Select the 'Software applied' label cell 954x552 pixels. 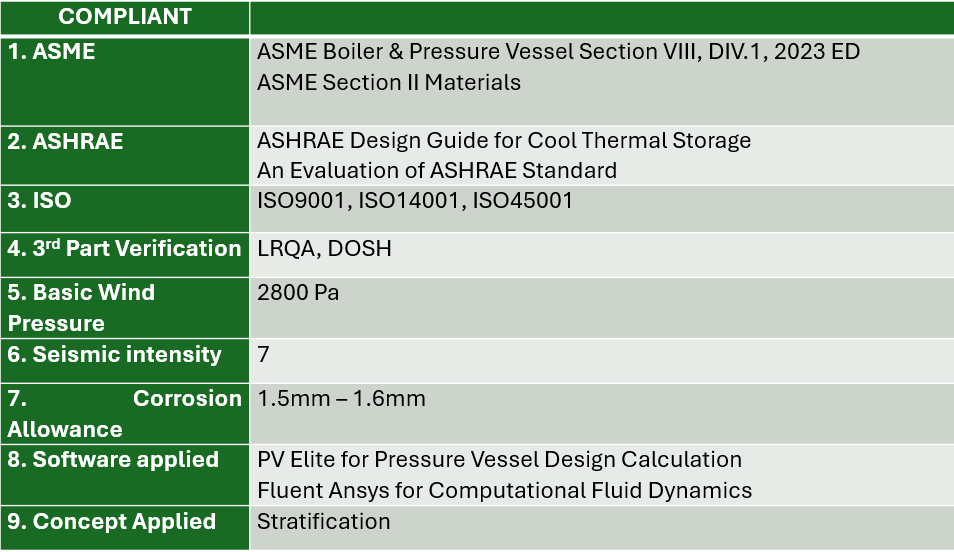[x=125, y=475]
